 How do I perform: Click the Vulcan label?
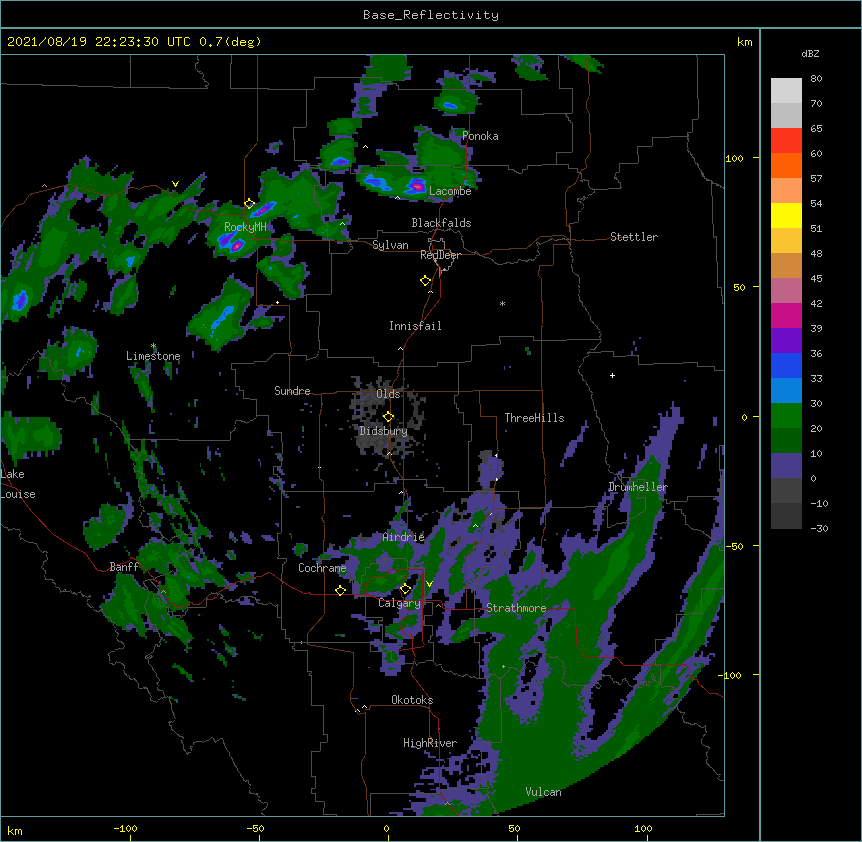coord(543,792)
